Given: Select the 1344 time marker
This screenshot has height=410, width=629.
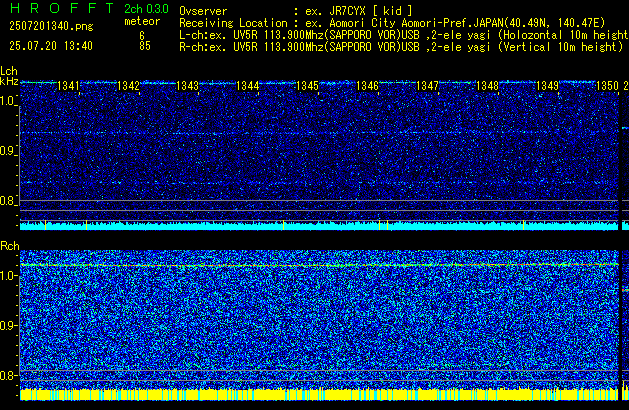Looking at the screenshot, I should pos(248,86).
